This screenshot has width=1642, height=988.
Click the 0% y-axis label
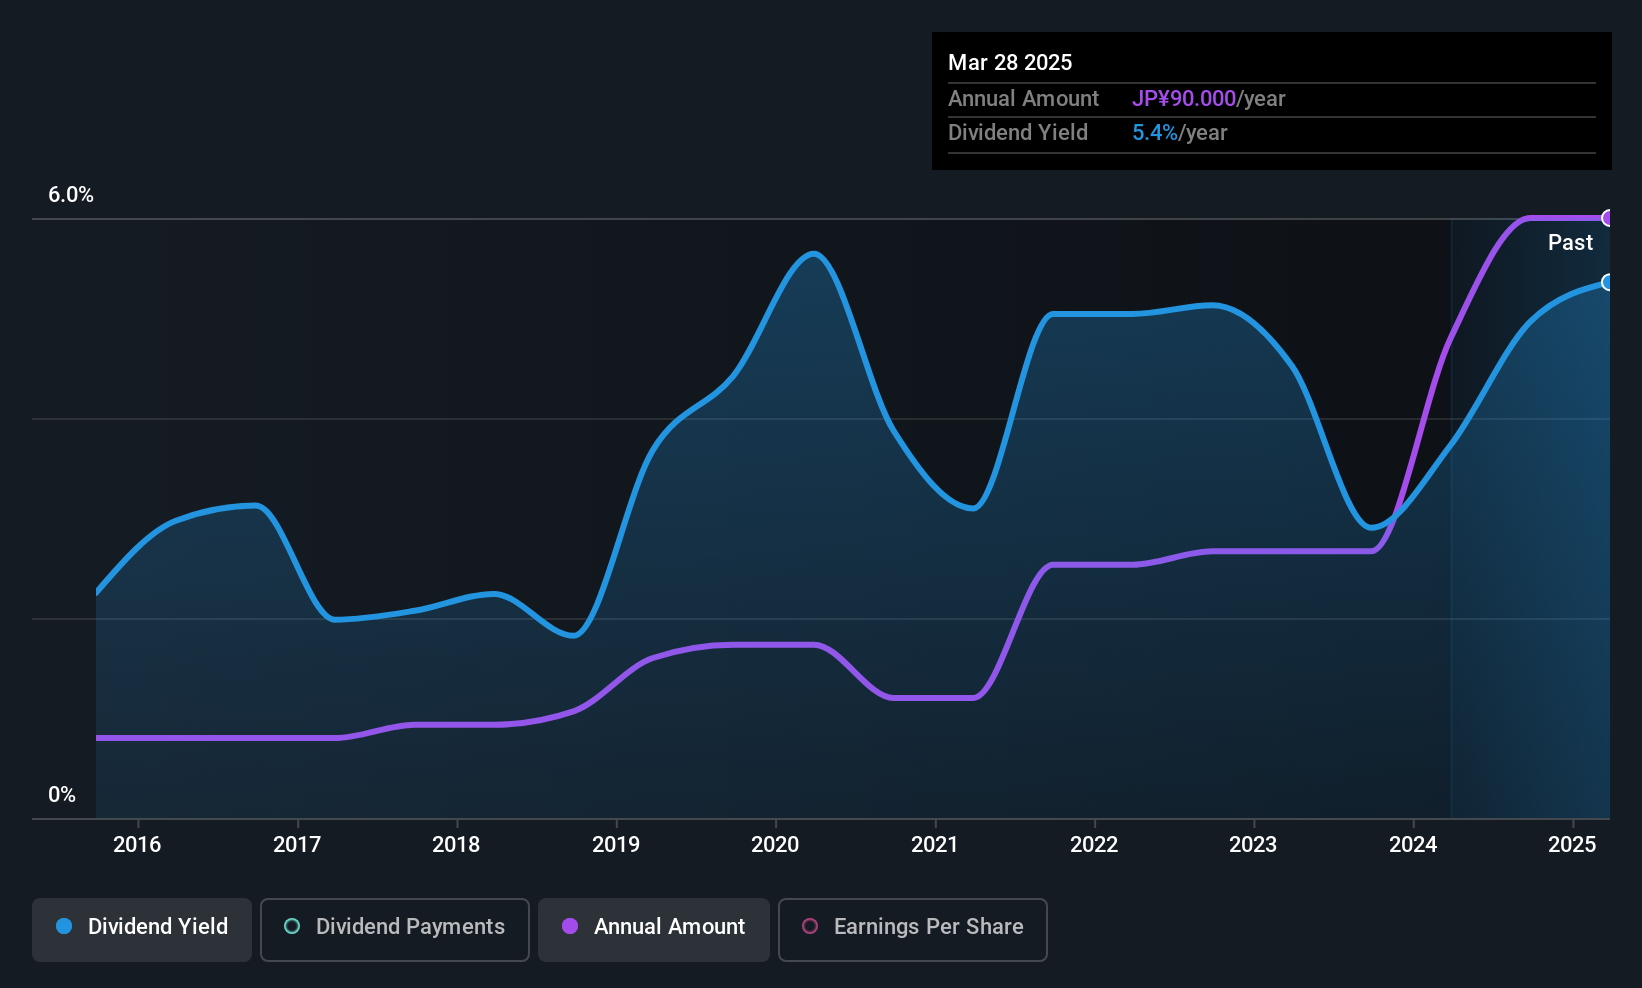click(x=62, y=795)
